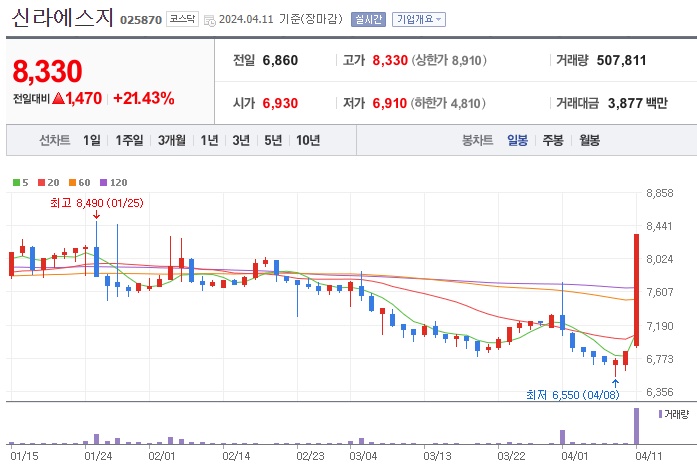Click the 거래대금 3,877 백만 value
The image size is (697, 469).
637,103
